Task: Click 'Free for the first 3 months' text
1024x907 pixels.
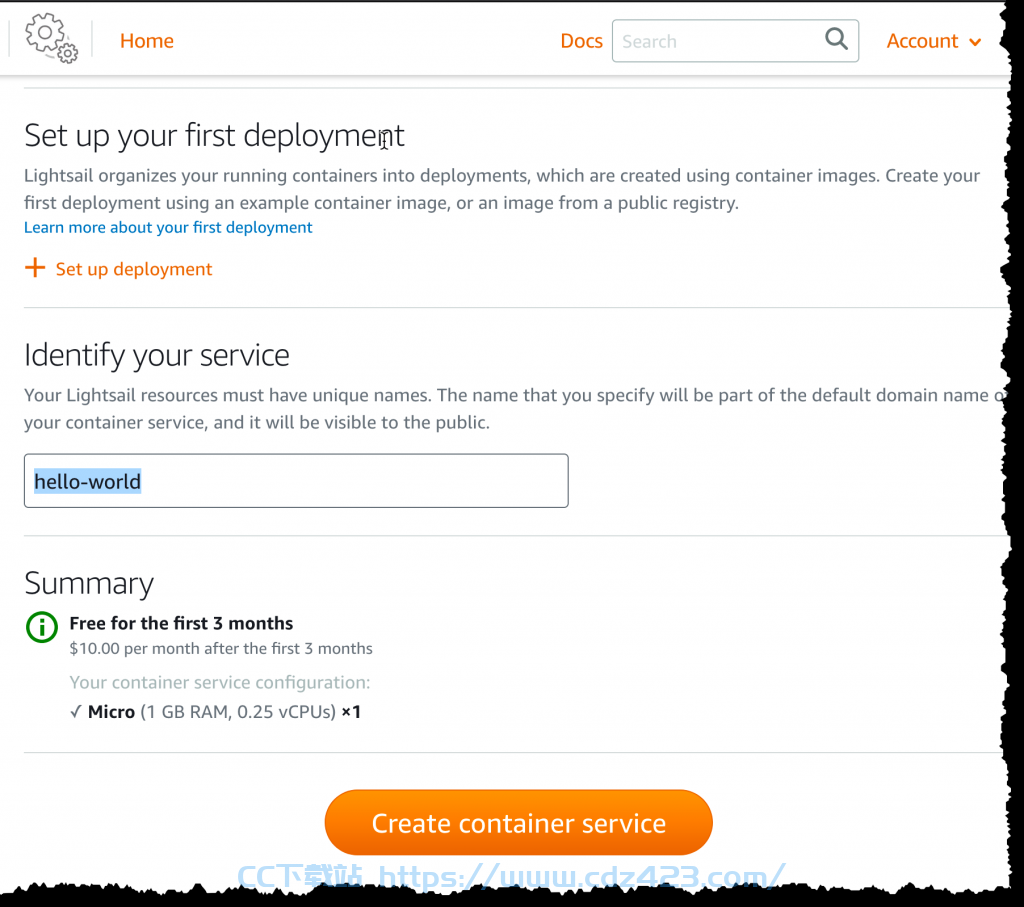Action: 181,624
